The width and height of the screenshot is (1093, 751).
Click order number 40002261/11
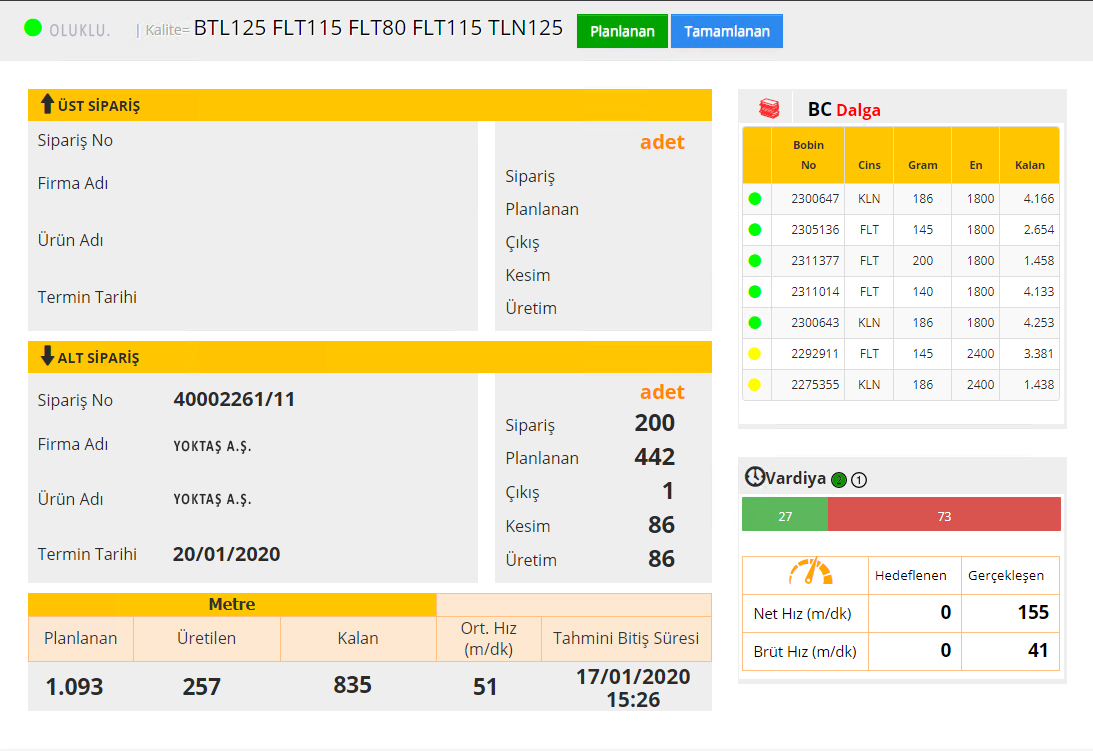click(234, 400)
